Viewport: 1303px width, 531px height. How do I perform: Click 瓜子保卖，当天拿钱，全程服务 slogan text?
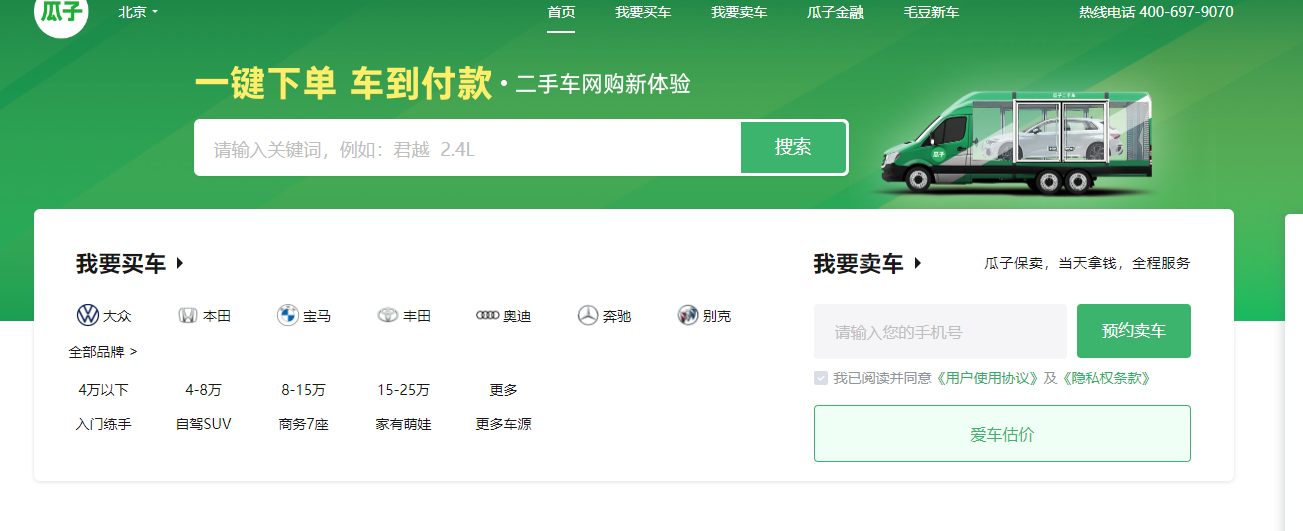(1087, 264)
